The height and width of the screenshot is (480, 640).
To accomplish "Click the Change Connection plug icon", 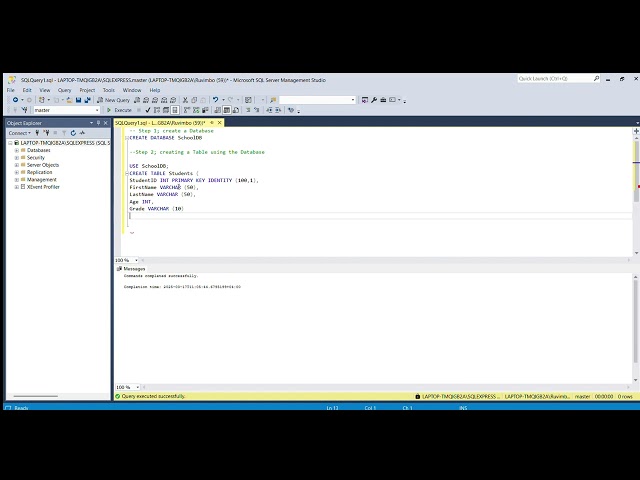I will (24, 110).
